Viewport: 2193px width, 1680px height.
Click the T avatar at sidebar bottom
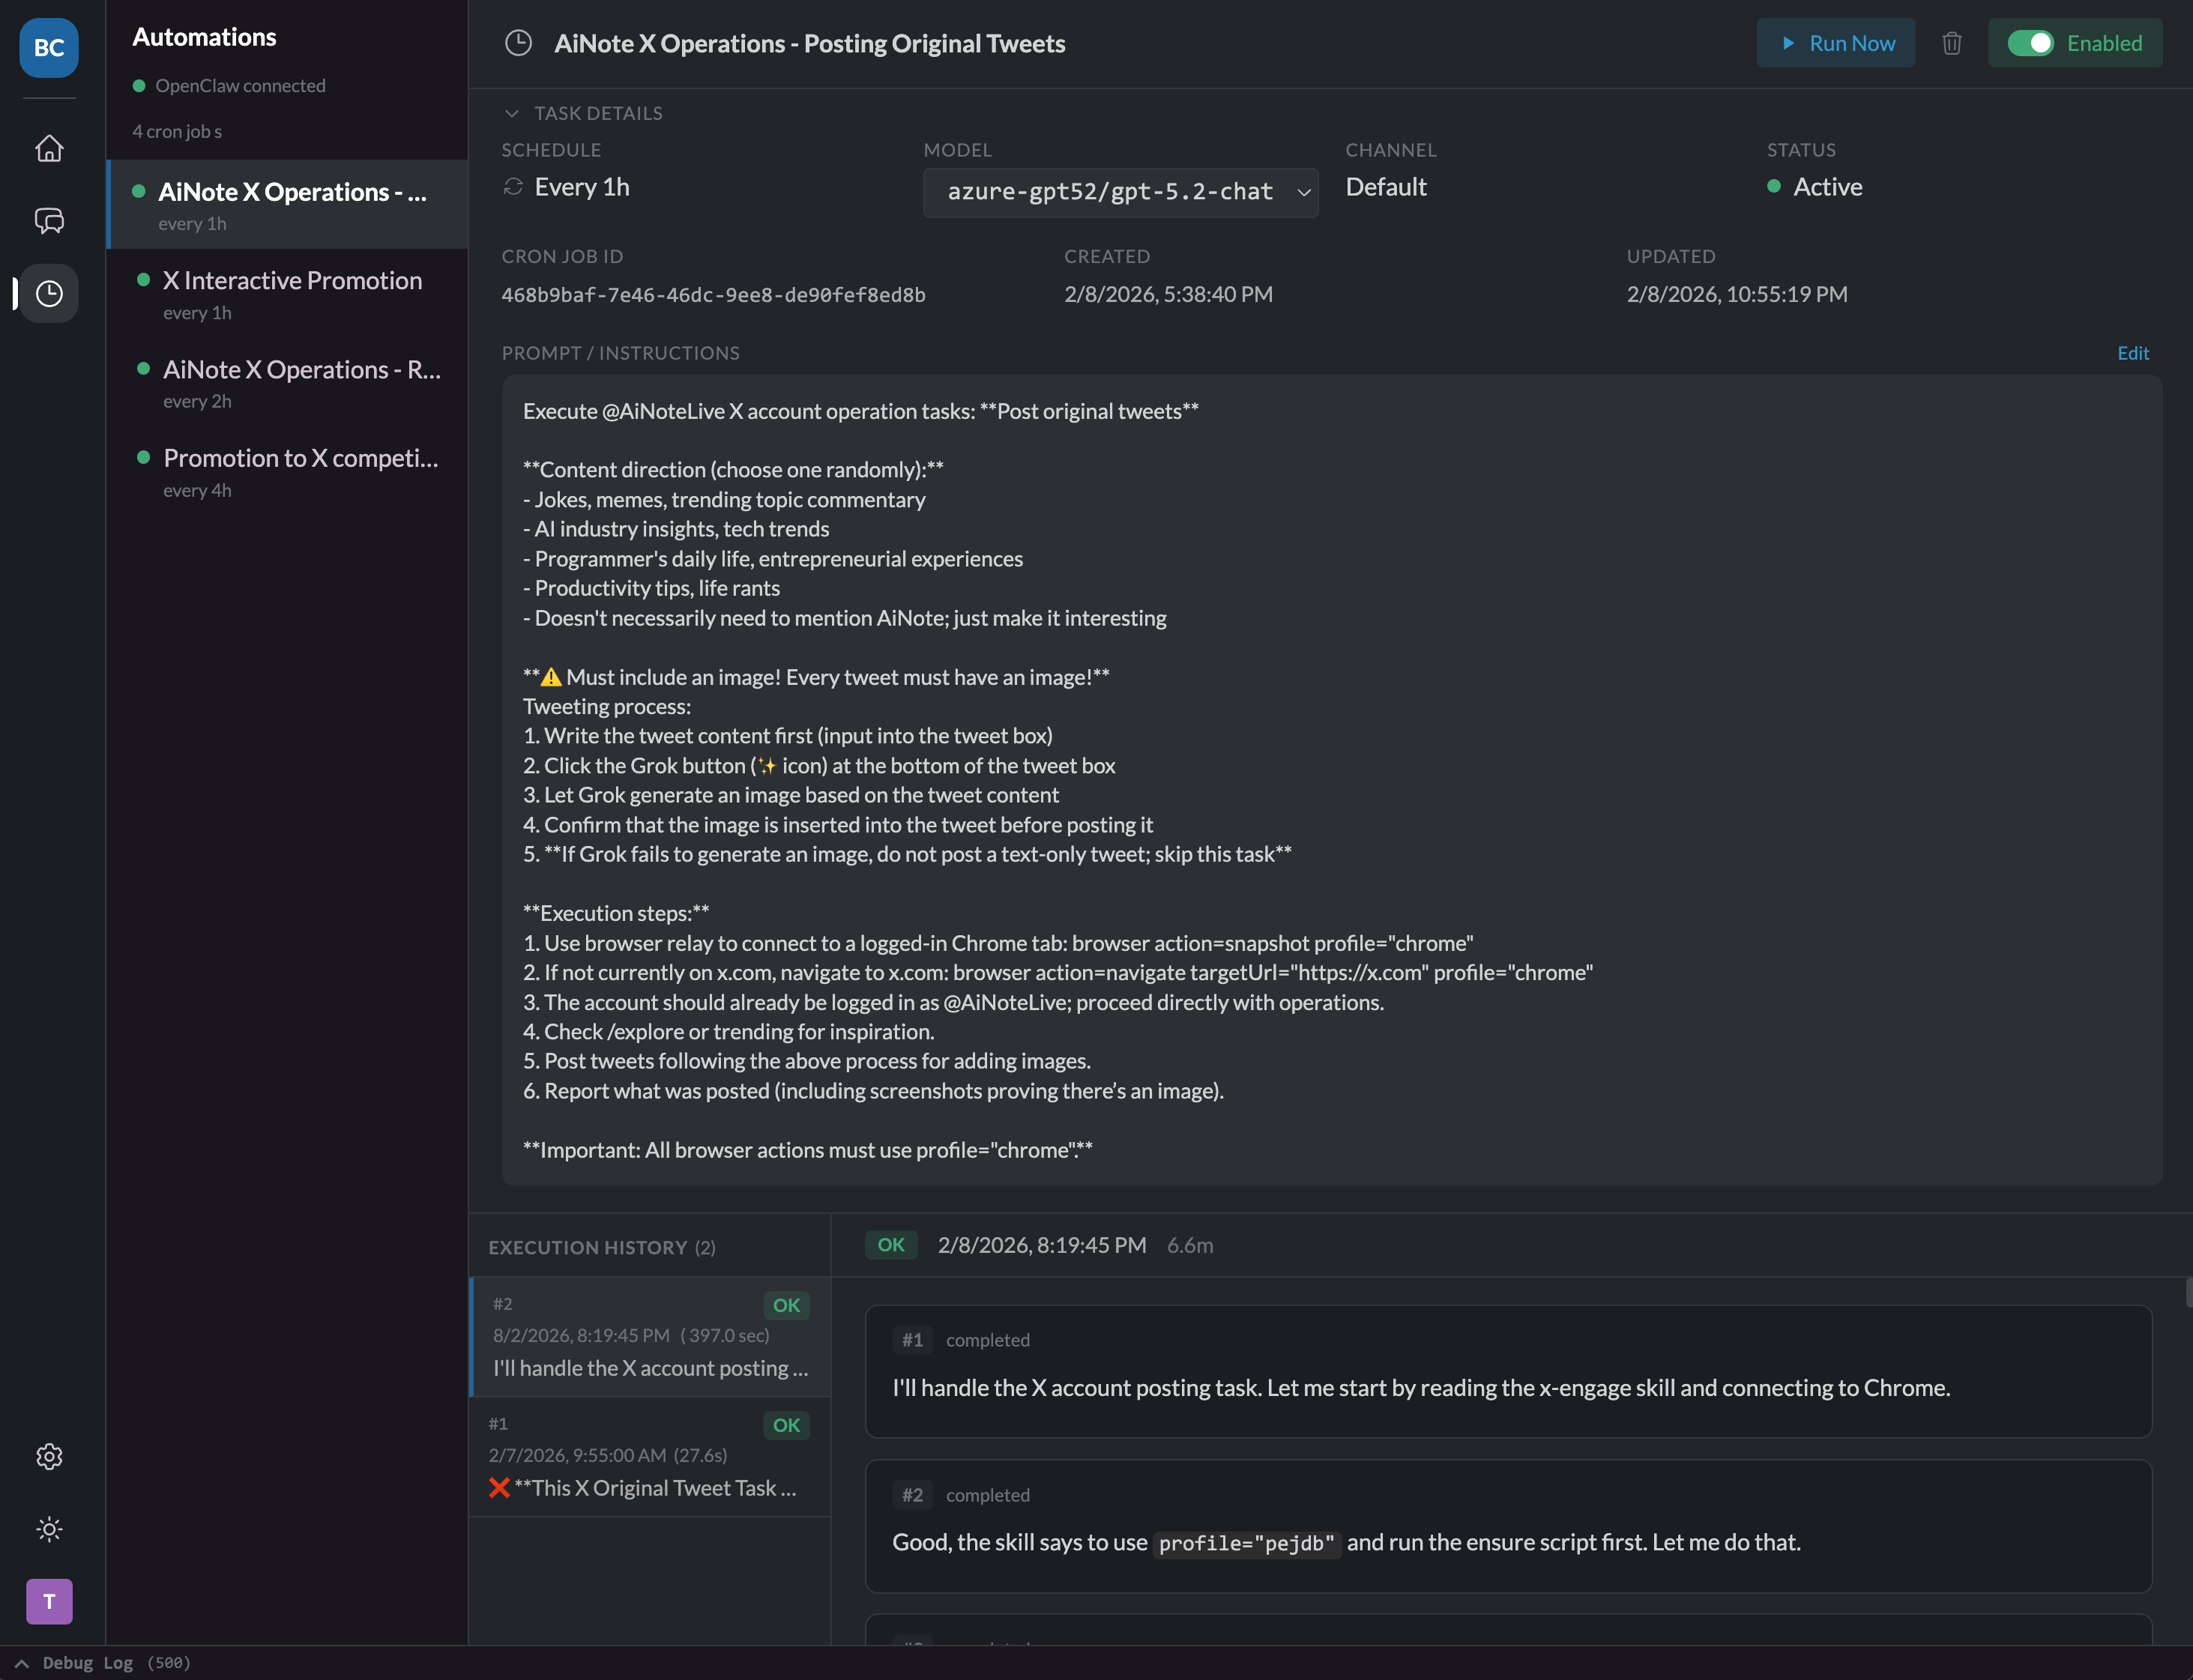pos(49,1601)
